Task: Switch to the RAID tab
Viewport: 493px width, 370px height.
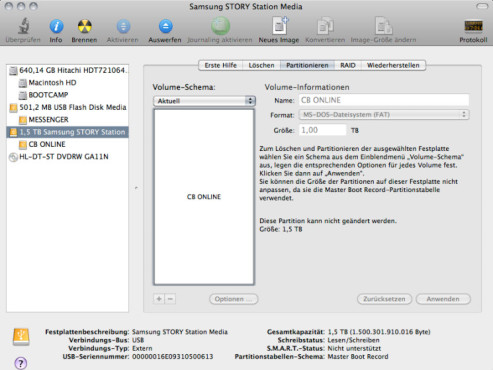Action: tap(348, 65)
